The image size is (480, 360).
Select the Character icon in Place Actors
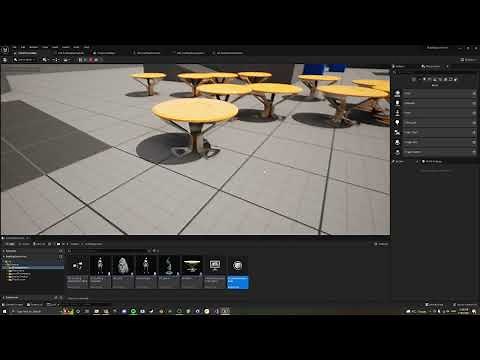[397, 103]
